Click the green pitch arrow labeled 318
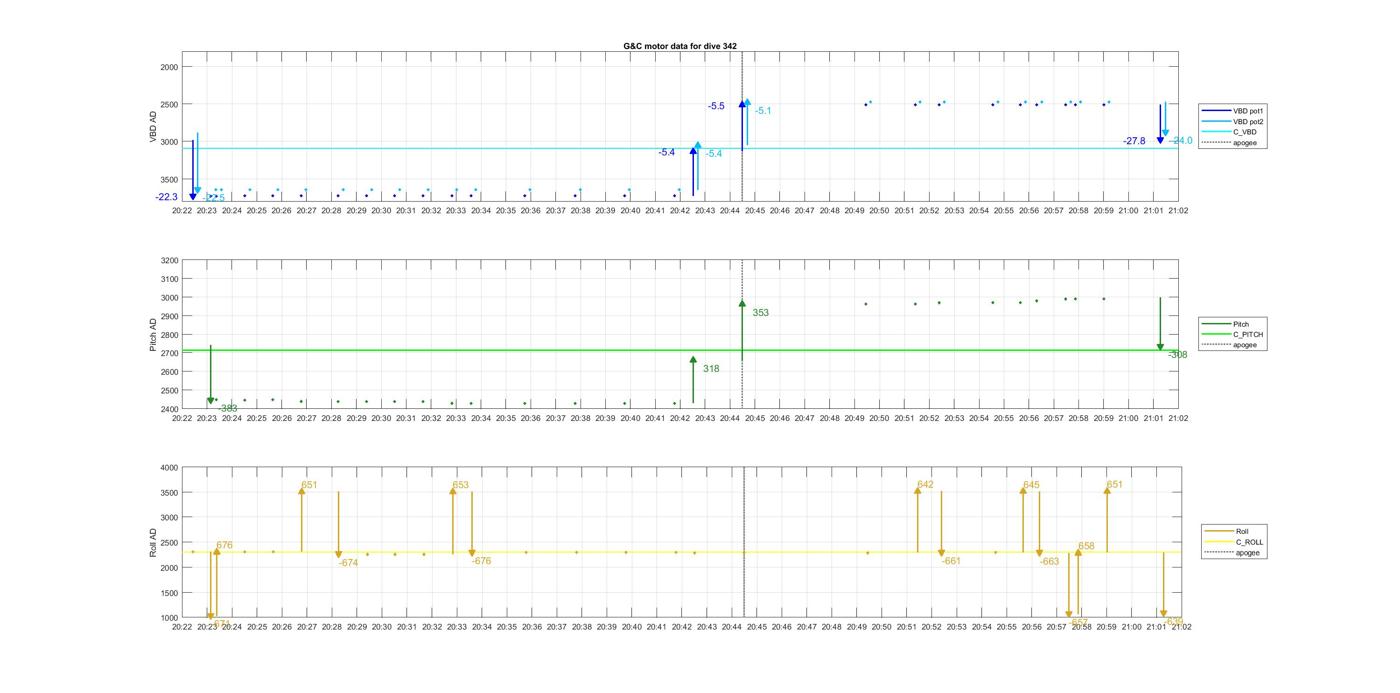This screenshot has height=693, width=1400. [x=693, y=380]
